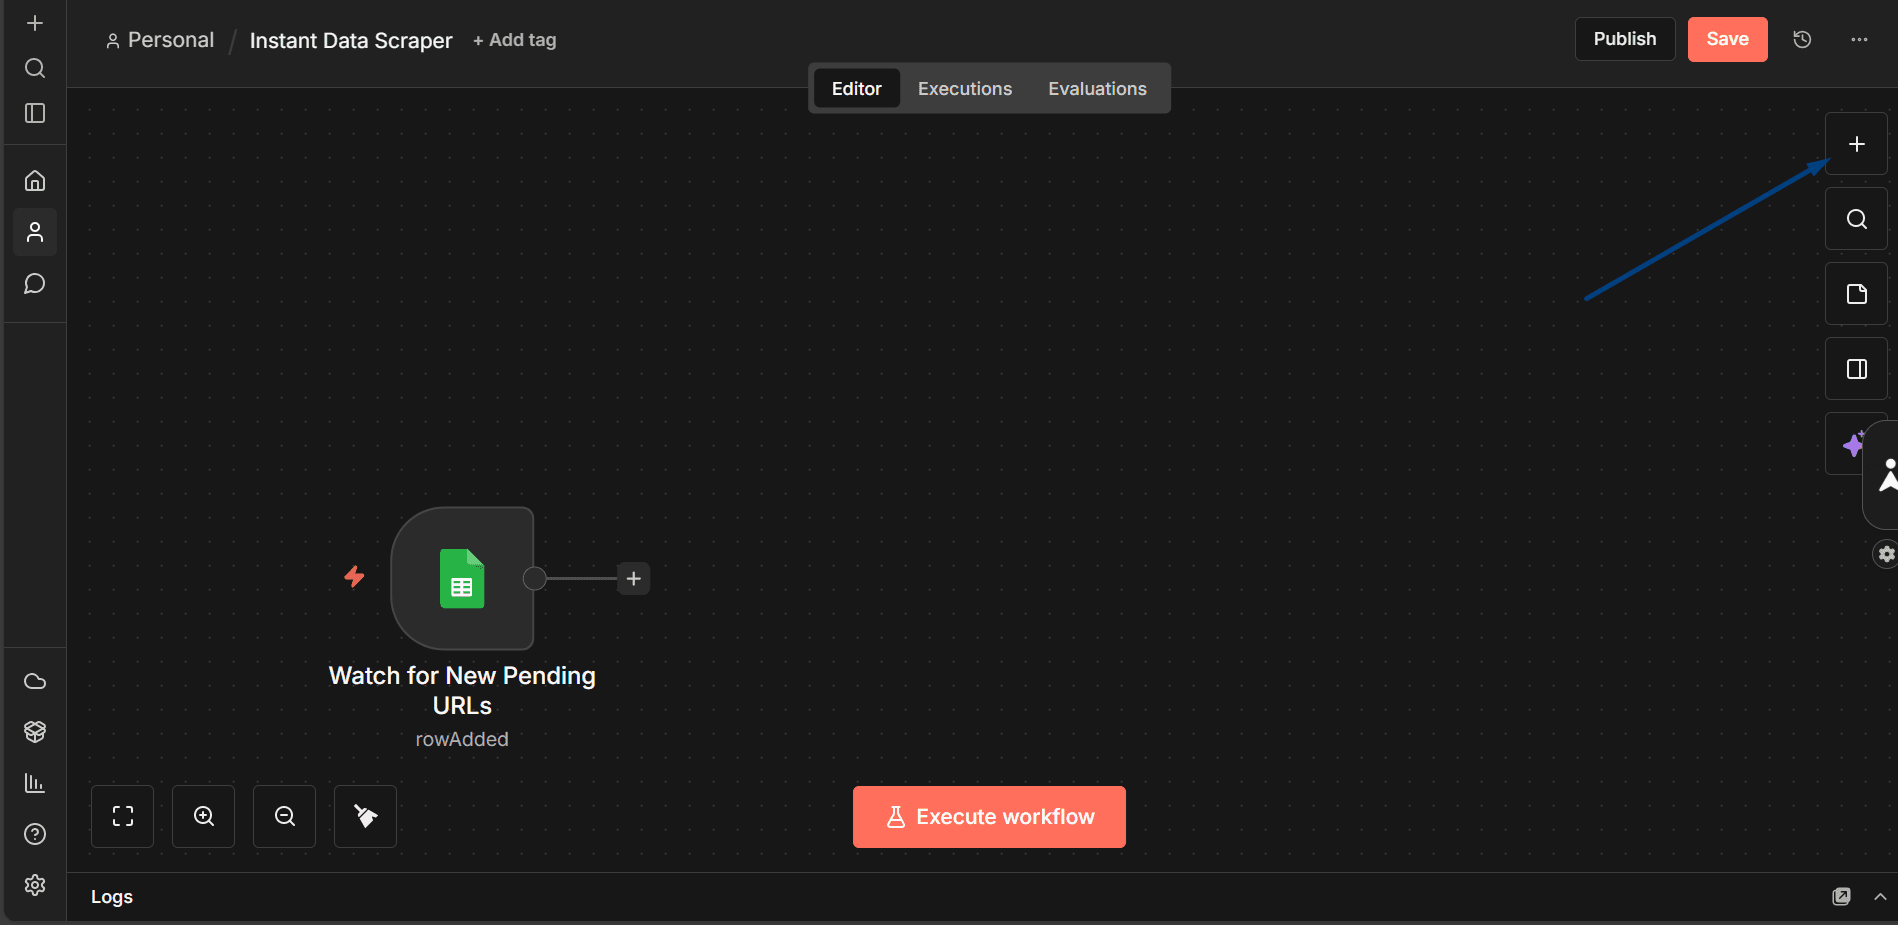This screenshot has width=1898, height=925.
Task: Click the Logs panel header label
Action: click(x=112, y=897)
